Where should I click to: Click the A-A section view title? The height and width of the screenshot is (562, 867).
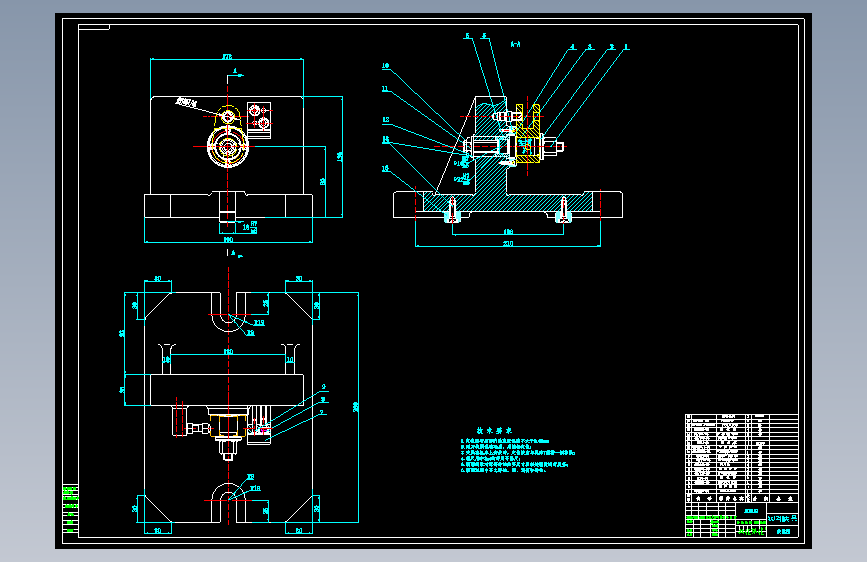[515, 44]
